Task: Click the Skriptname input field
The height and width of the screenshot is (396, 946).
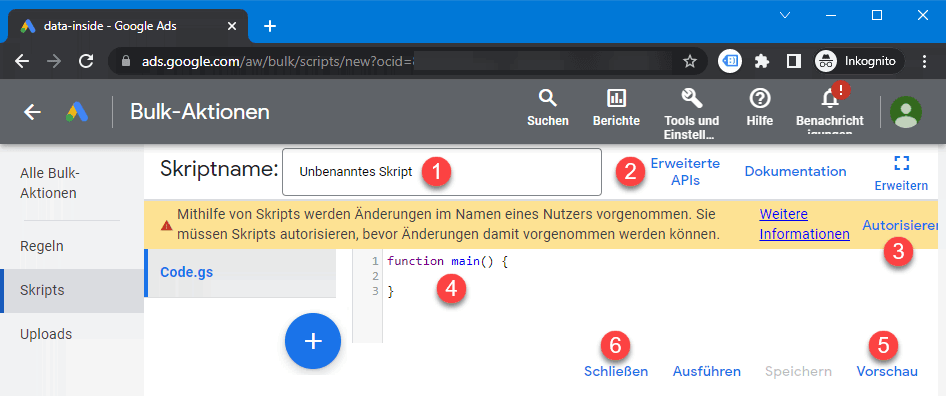Action: [442, 172]
